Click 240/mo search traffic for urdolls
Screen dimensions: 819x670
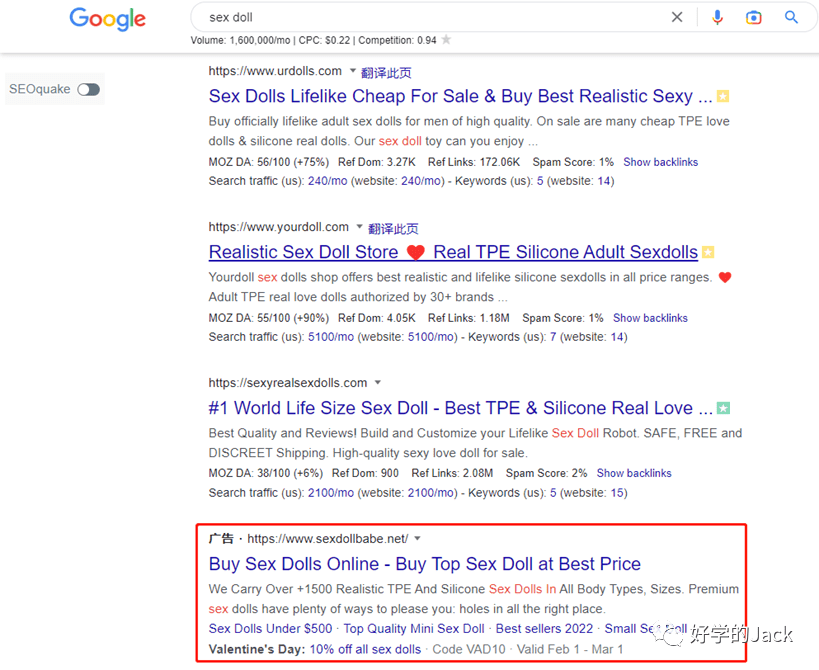(327, 181)
